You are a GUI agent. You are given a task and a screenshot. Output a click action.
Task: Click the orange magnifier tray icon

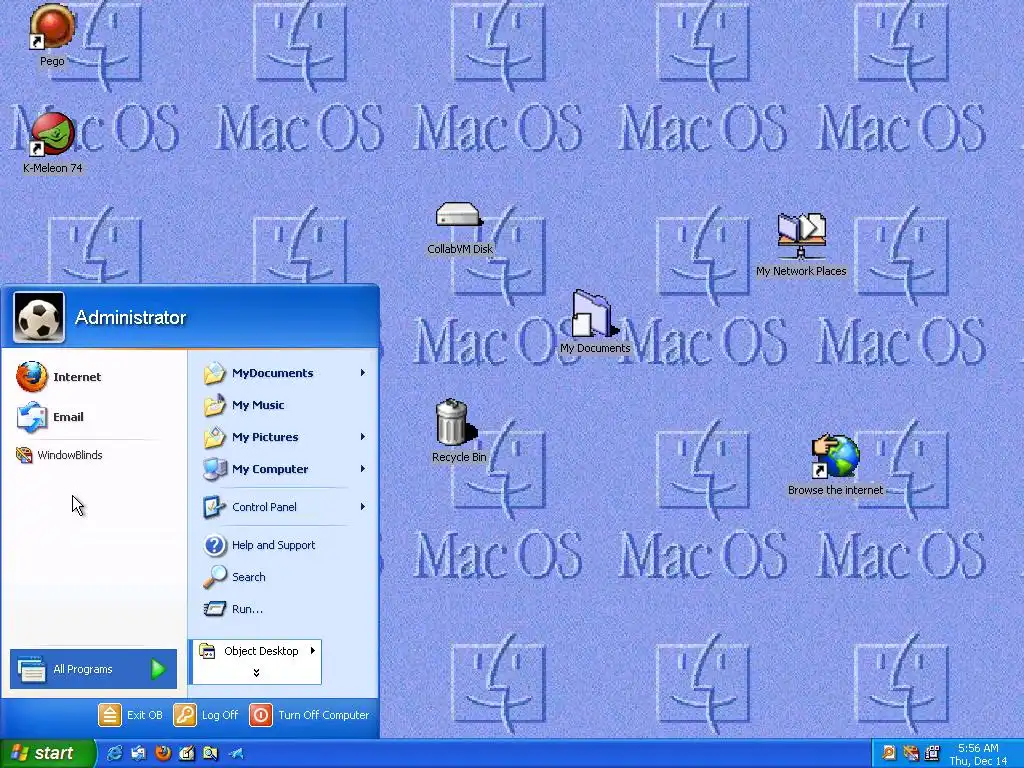tap(888, 753)
